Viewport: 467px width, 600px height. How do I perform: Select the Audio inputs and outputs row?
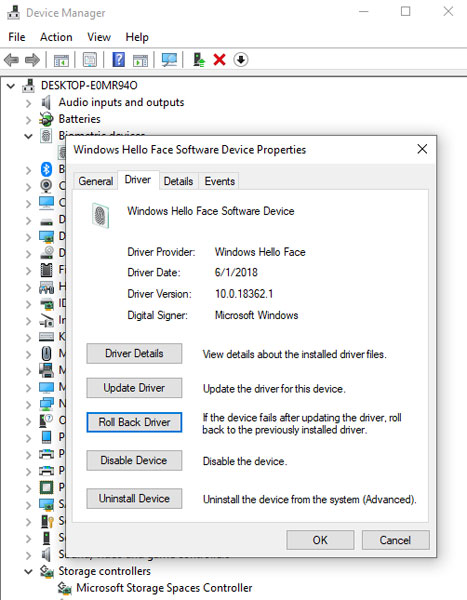(121, 102)
